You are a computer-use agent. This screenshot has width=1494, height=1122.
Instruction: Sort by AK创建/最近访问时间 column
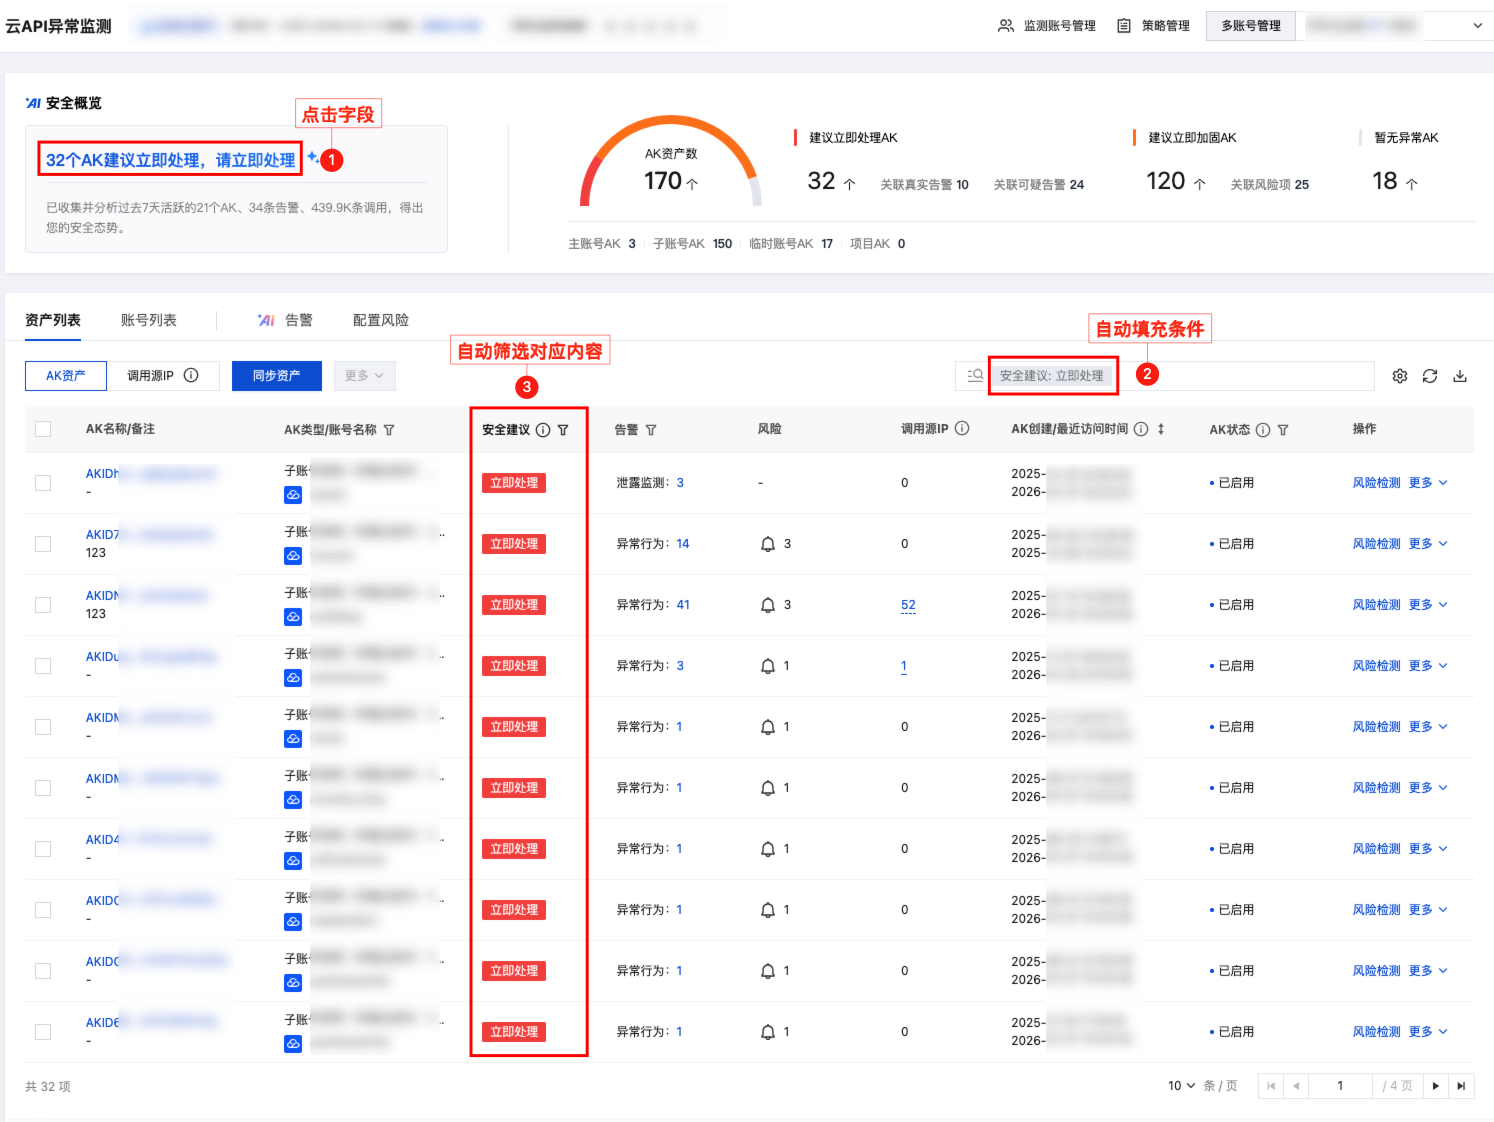click(1161, 429)
